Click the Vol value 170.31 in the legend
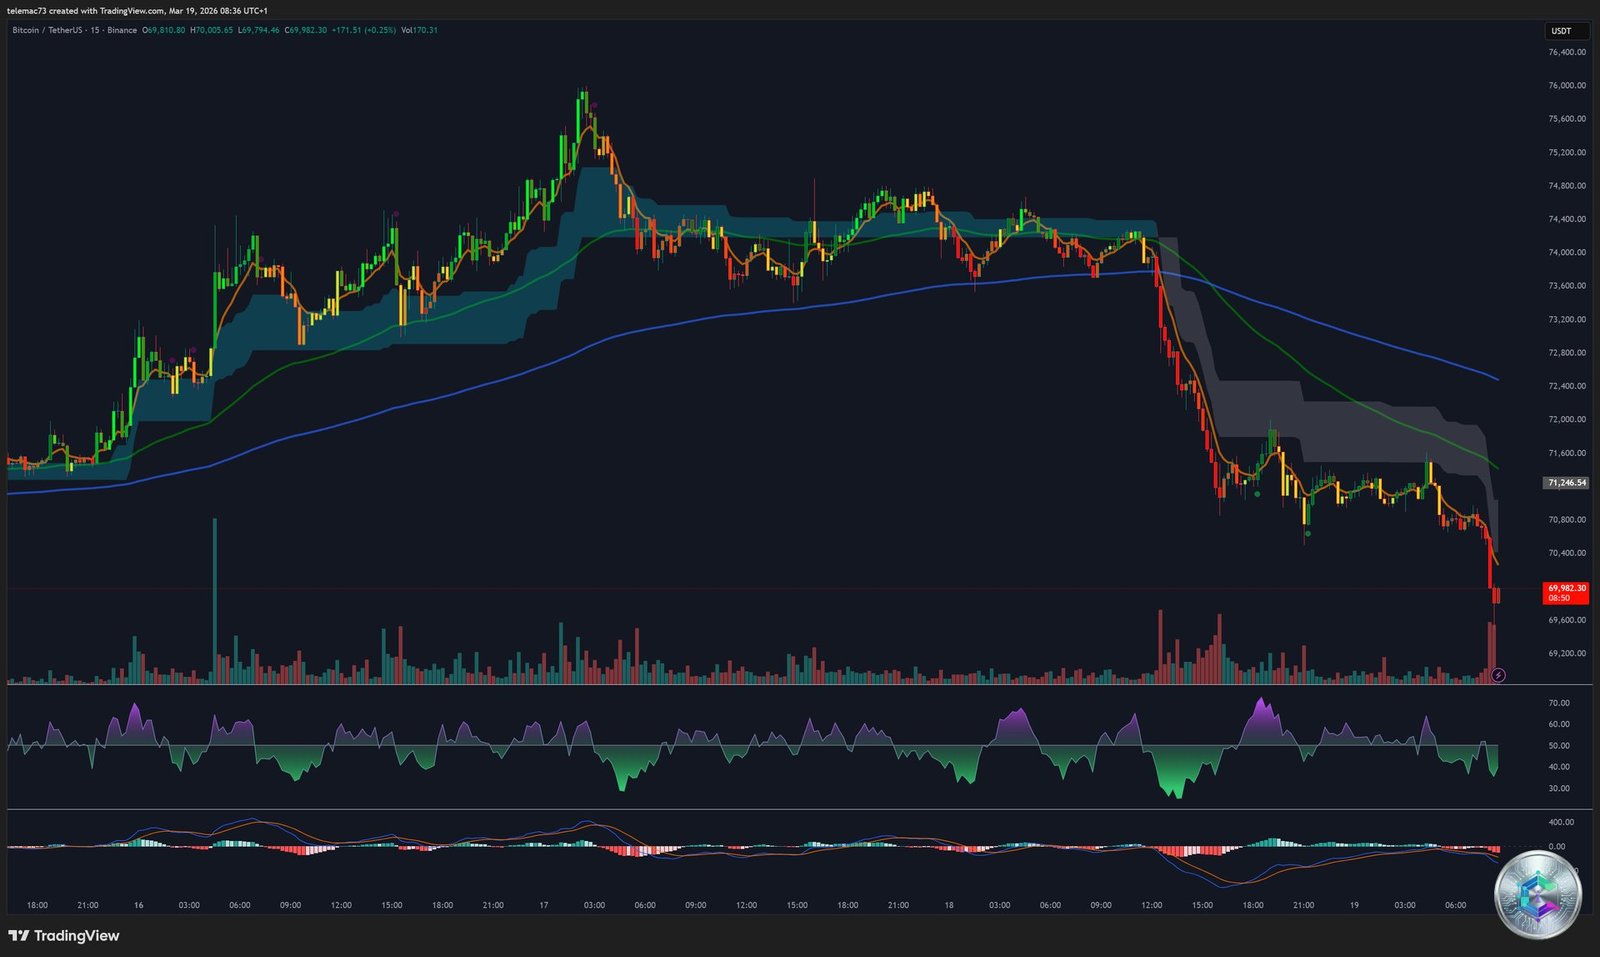The image size is (1600, 957). click(x=418, y=31)
